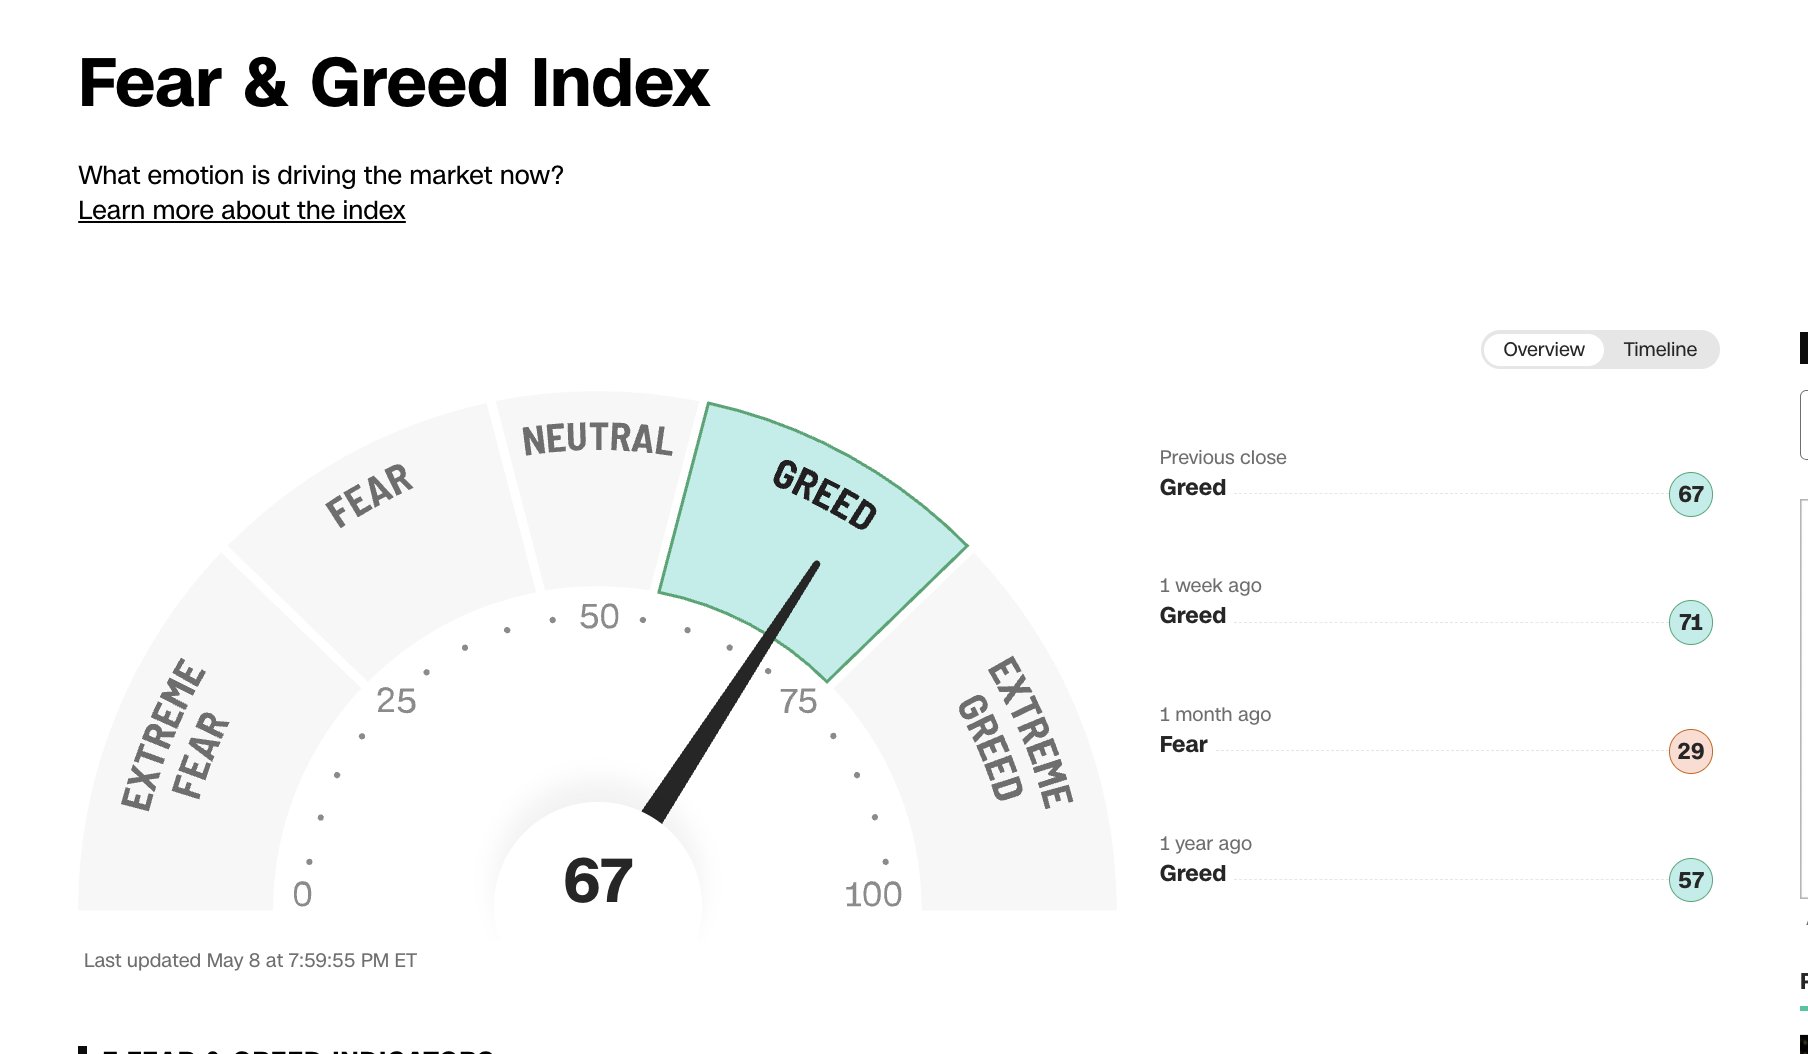Click the Previous close 67 badge

tap(1690, 494)
